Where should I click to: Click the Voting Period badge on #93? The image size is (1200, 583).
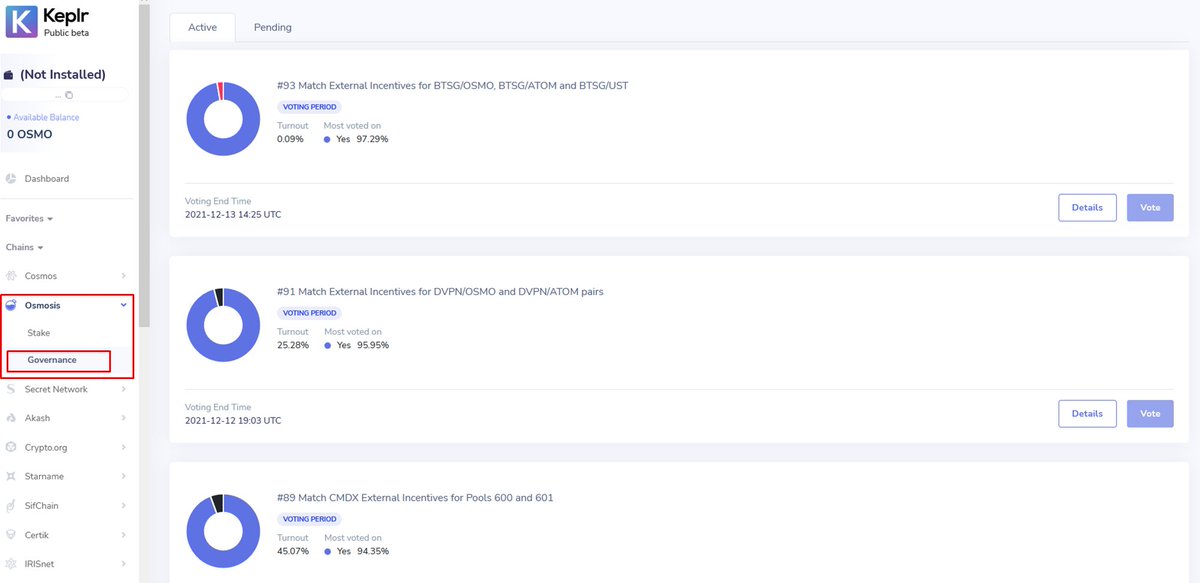(x=309, y=107)
